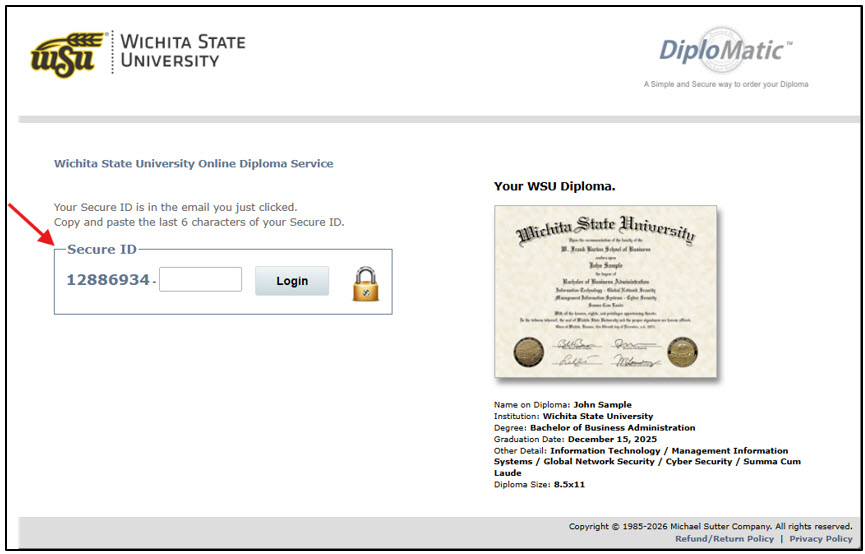Click the DiploMatic logo

point(725,50)
